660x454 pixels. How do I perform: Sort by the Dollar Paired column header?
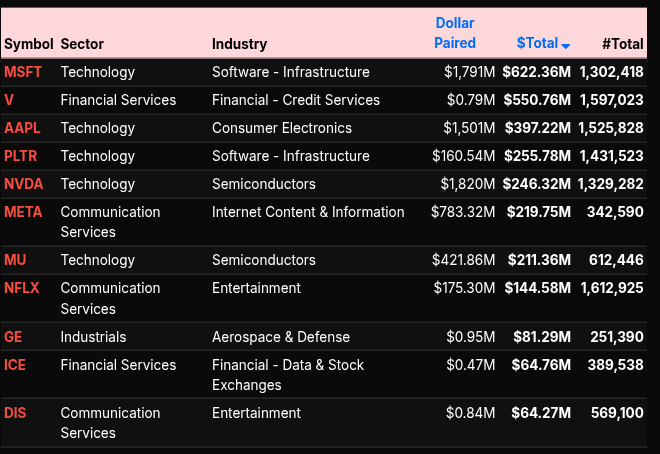click(x=455, y=33)
